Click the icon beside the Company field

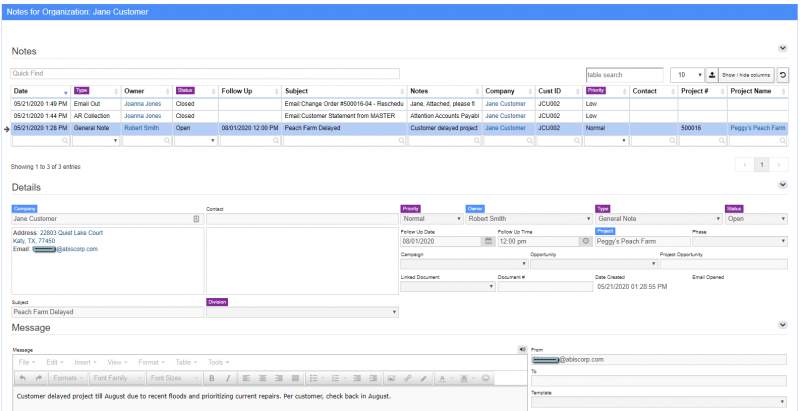pos(196,218)
